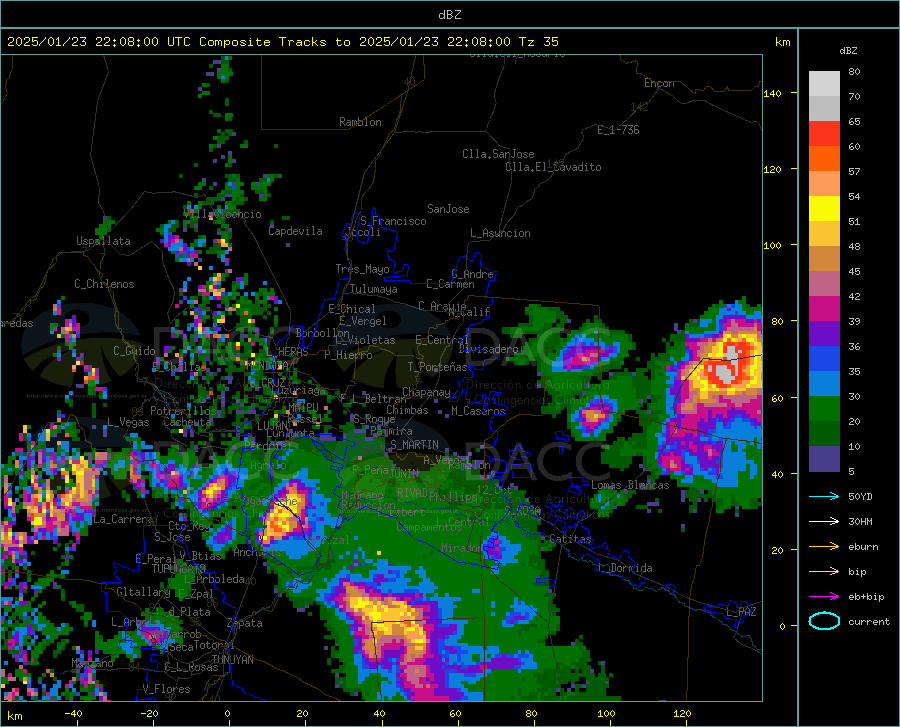This screenshot has height=727, width=900.
Task: Click the 'current' legend label
Action: pyautogui.click(x=869, y=621)
